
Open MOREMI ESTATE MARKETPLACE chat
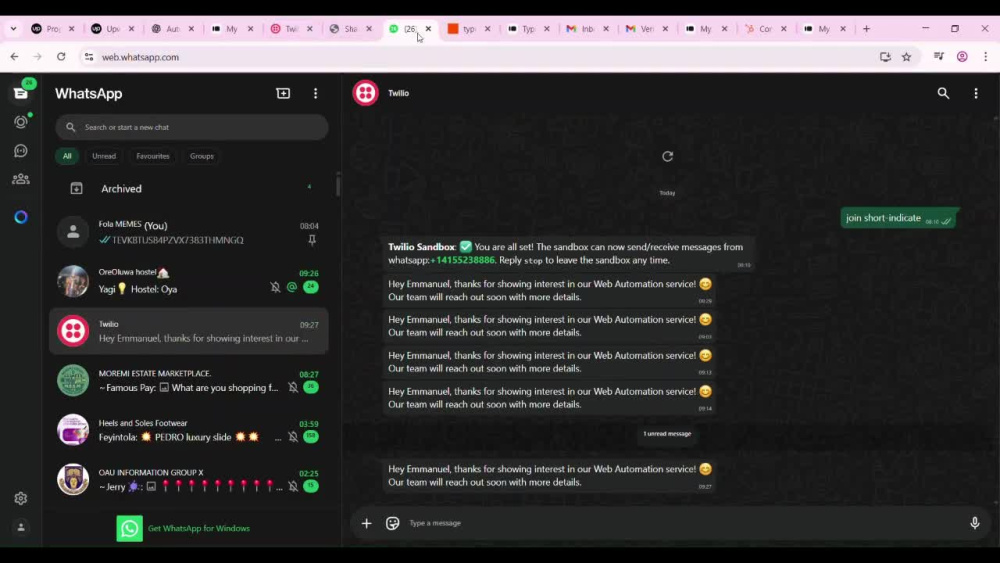[189, 381]
